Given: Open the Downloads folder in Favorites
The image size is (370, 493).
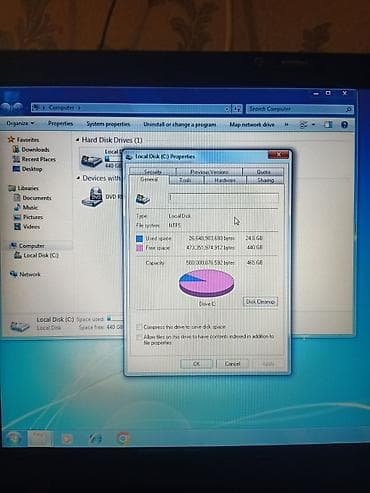Looking at the screenshot, I should (x=35, y=150).
